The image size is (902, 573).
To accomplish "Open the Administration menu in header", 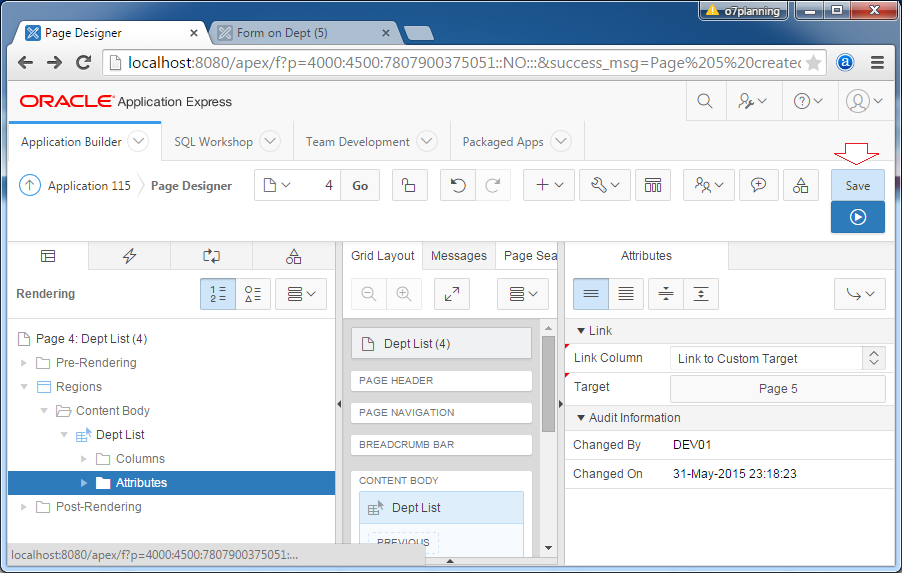I will click(752, 101).
